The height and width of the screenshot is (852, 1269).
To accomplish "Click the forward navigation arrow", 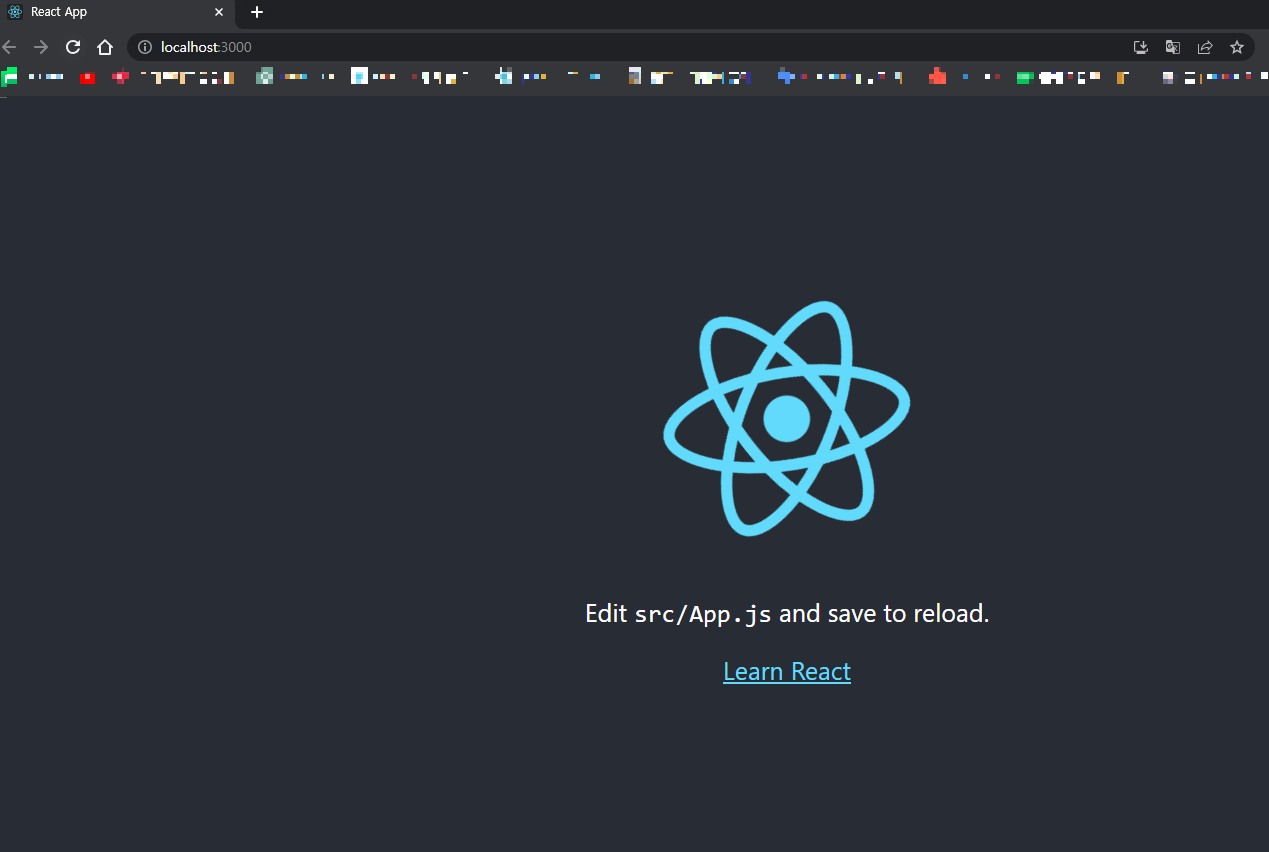I will (41, 47).
